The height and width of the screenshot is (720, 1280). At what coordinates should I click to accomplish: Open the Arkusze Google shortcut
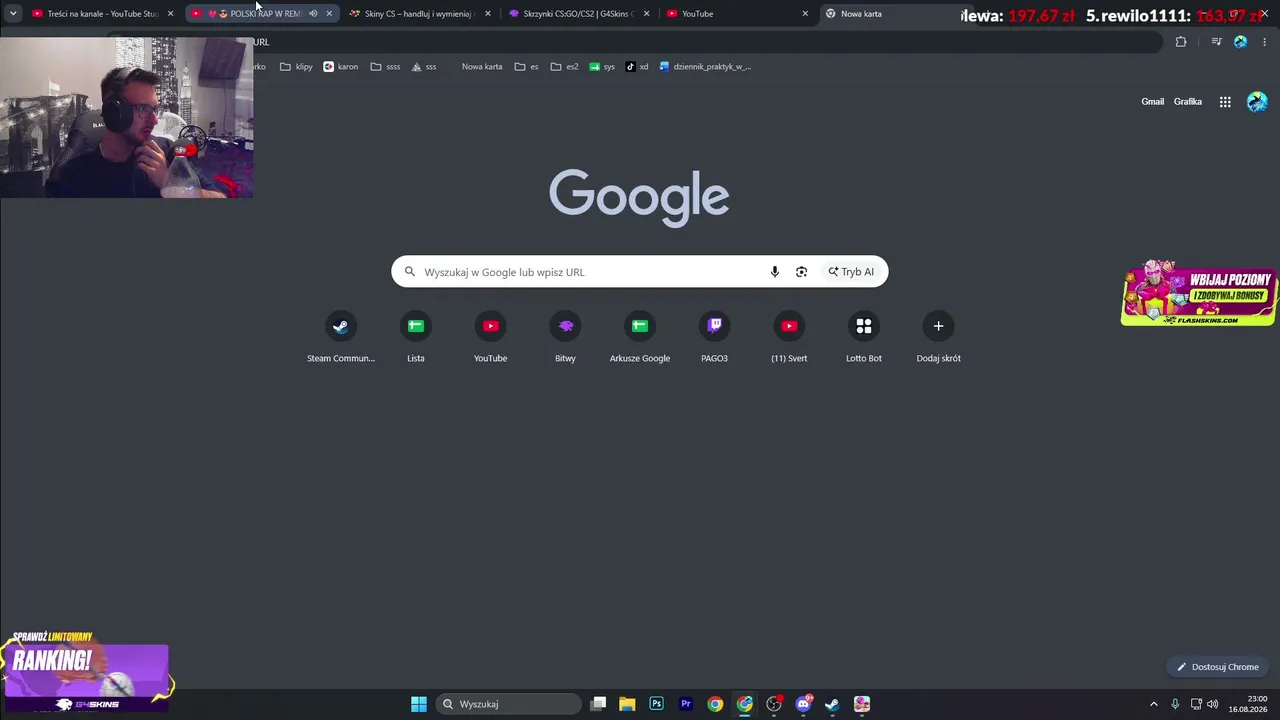click(x=640, y=338)
